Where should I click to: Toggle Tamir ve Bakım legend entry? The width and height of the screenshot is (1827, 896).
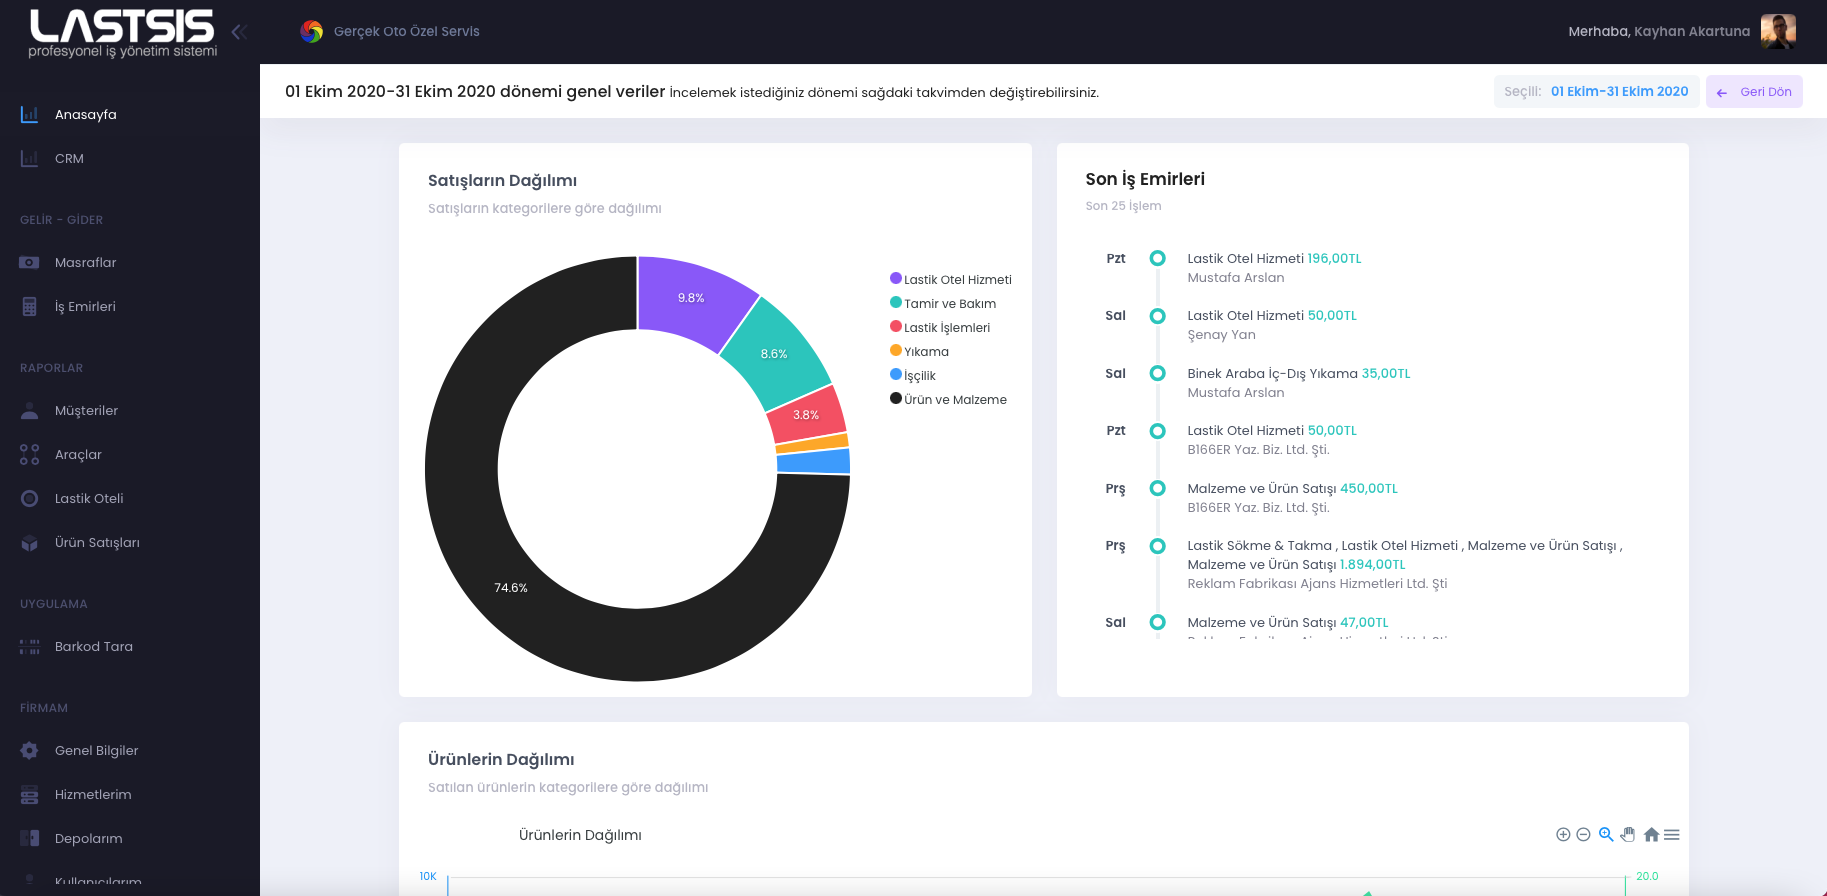click(x=943, y=303)
